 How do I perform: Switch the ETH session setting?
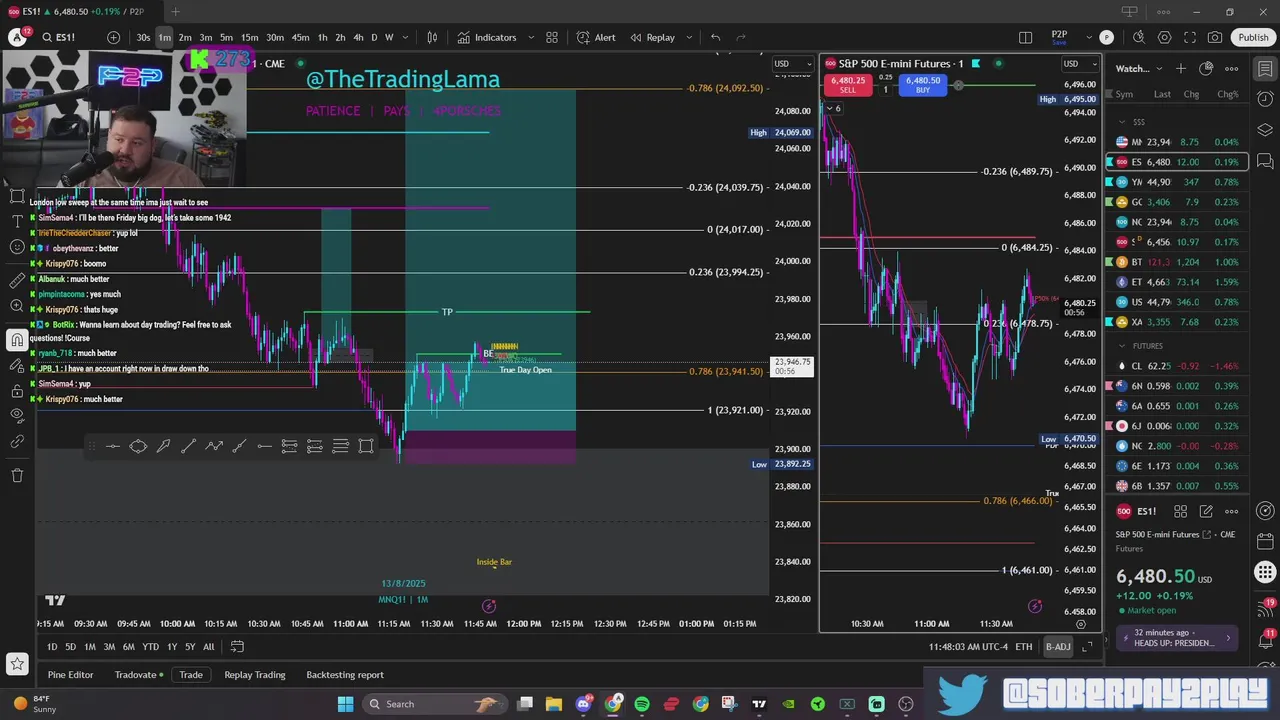click(x=1024, y=647)
